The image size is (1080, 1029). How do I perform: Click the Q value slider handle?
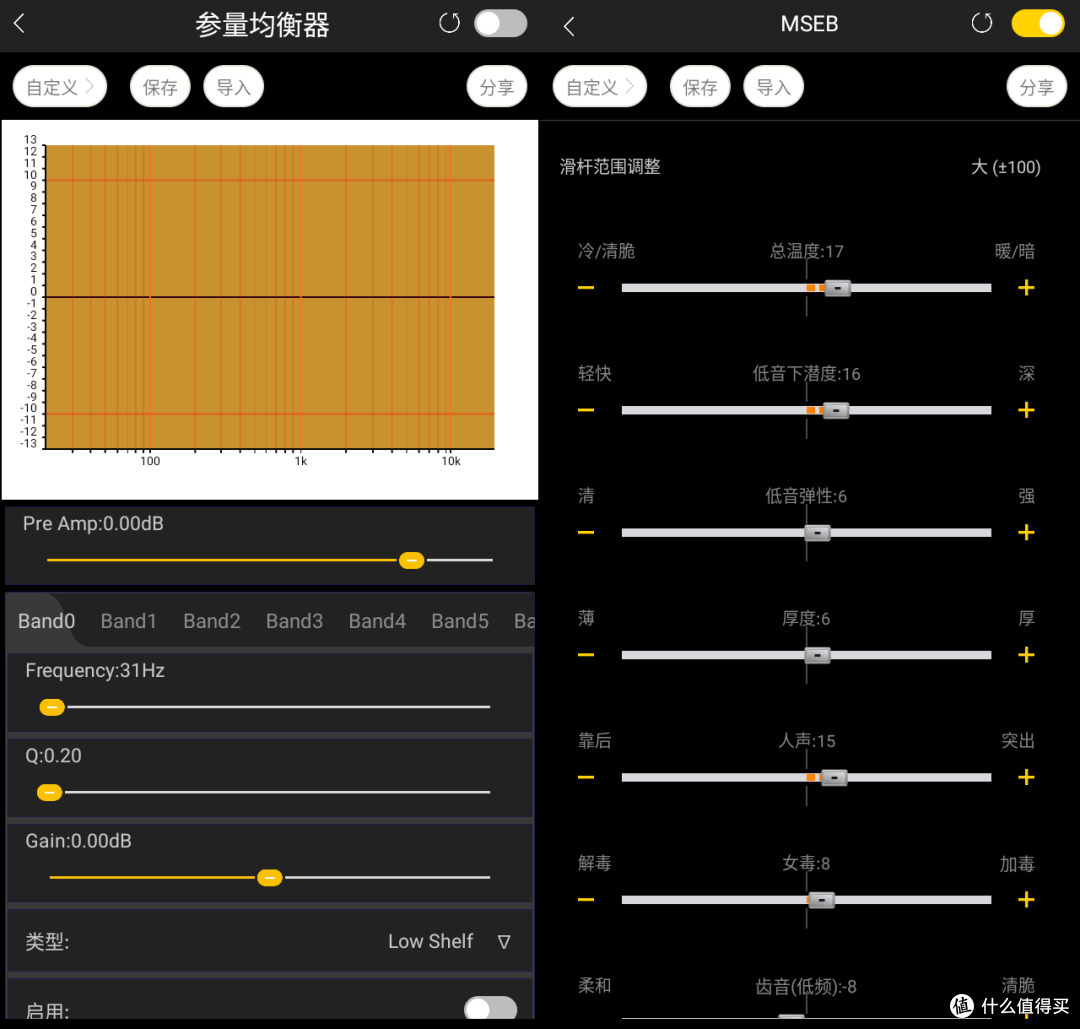coord(50,792)
